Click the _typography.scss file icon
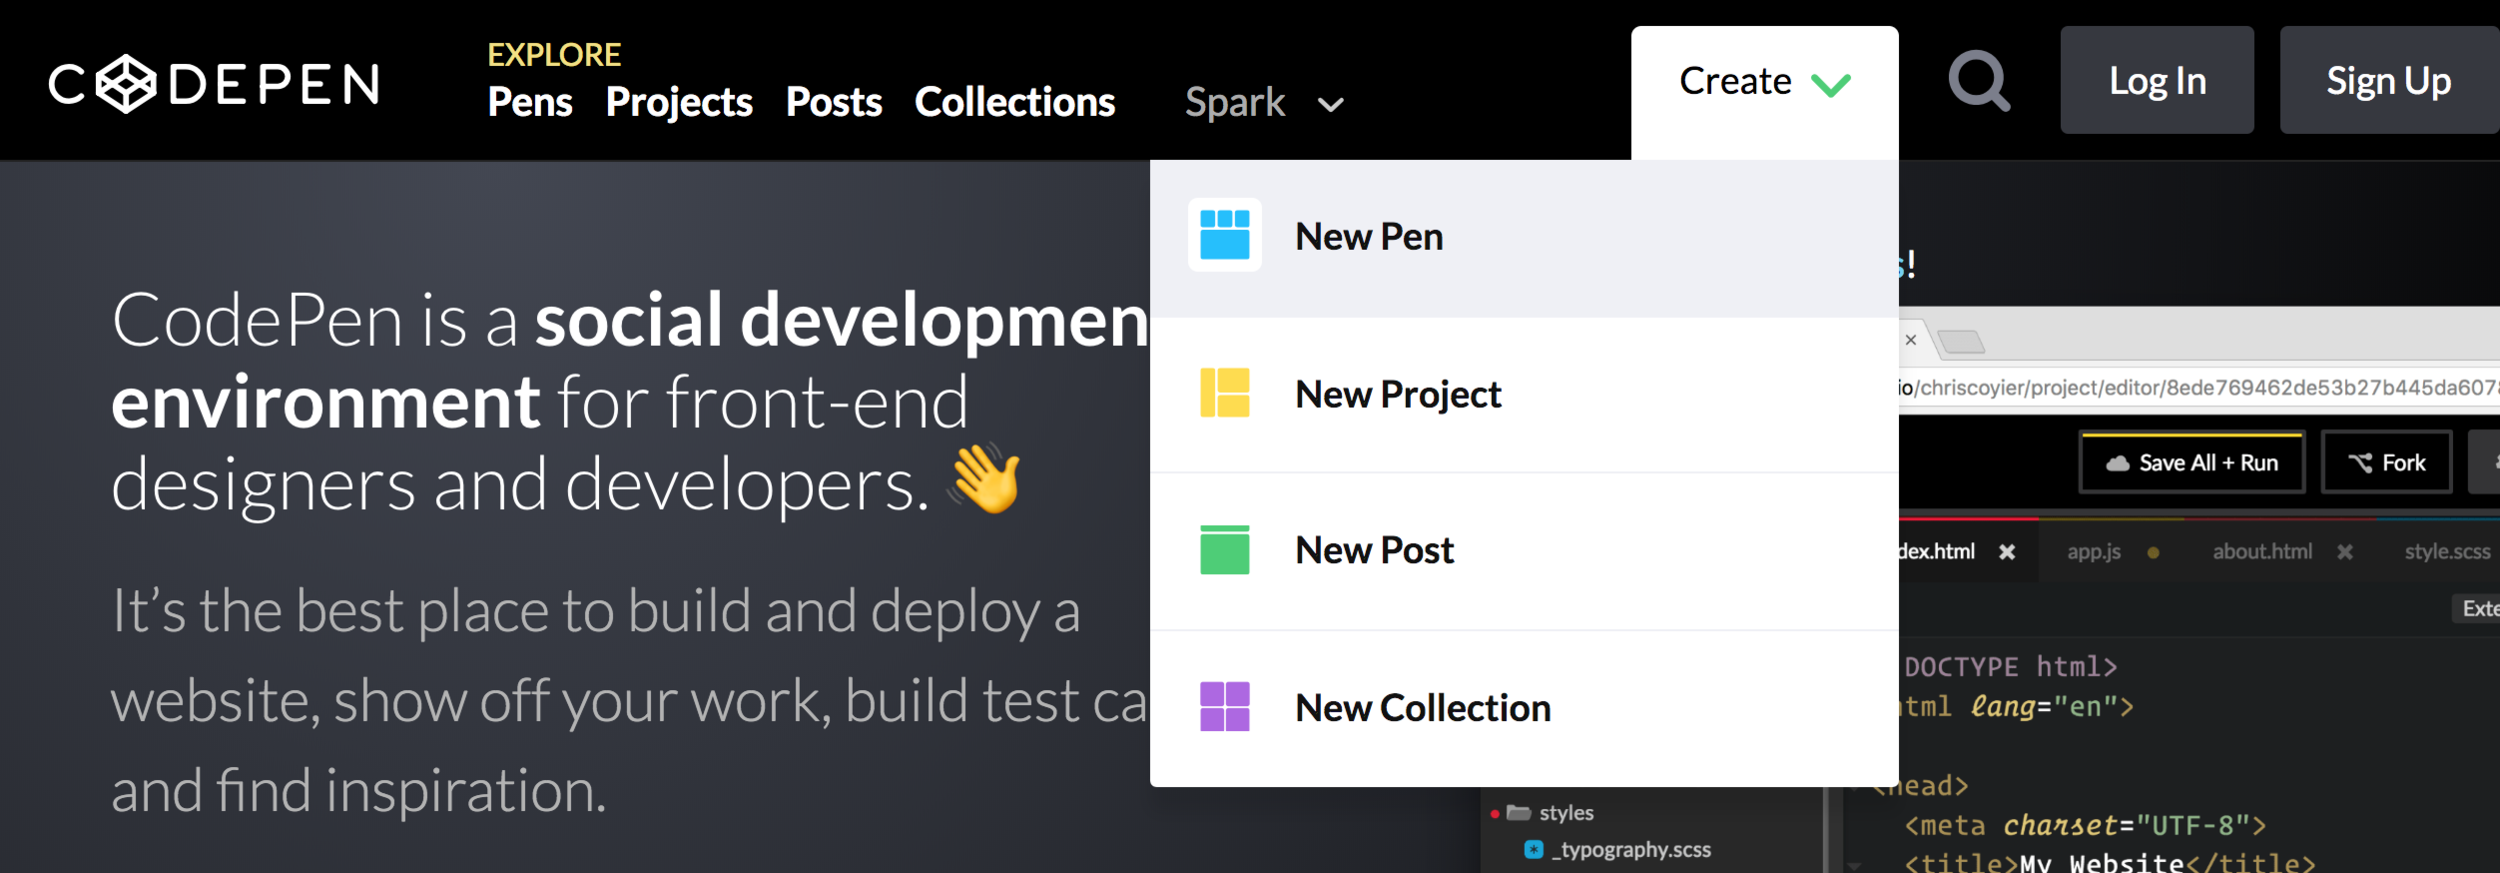 pos(1533,850)
